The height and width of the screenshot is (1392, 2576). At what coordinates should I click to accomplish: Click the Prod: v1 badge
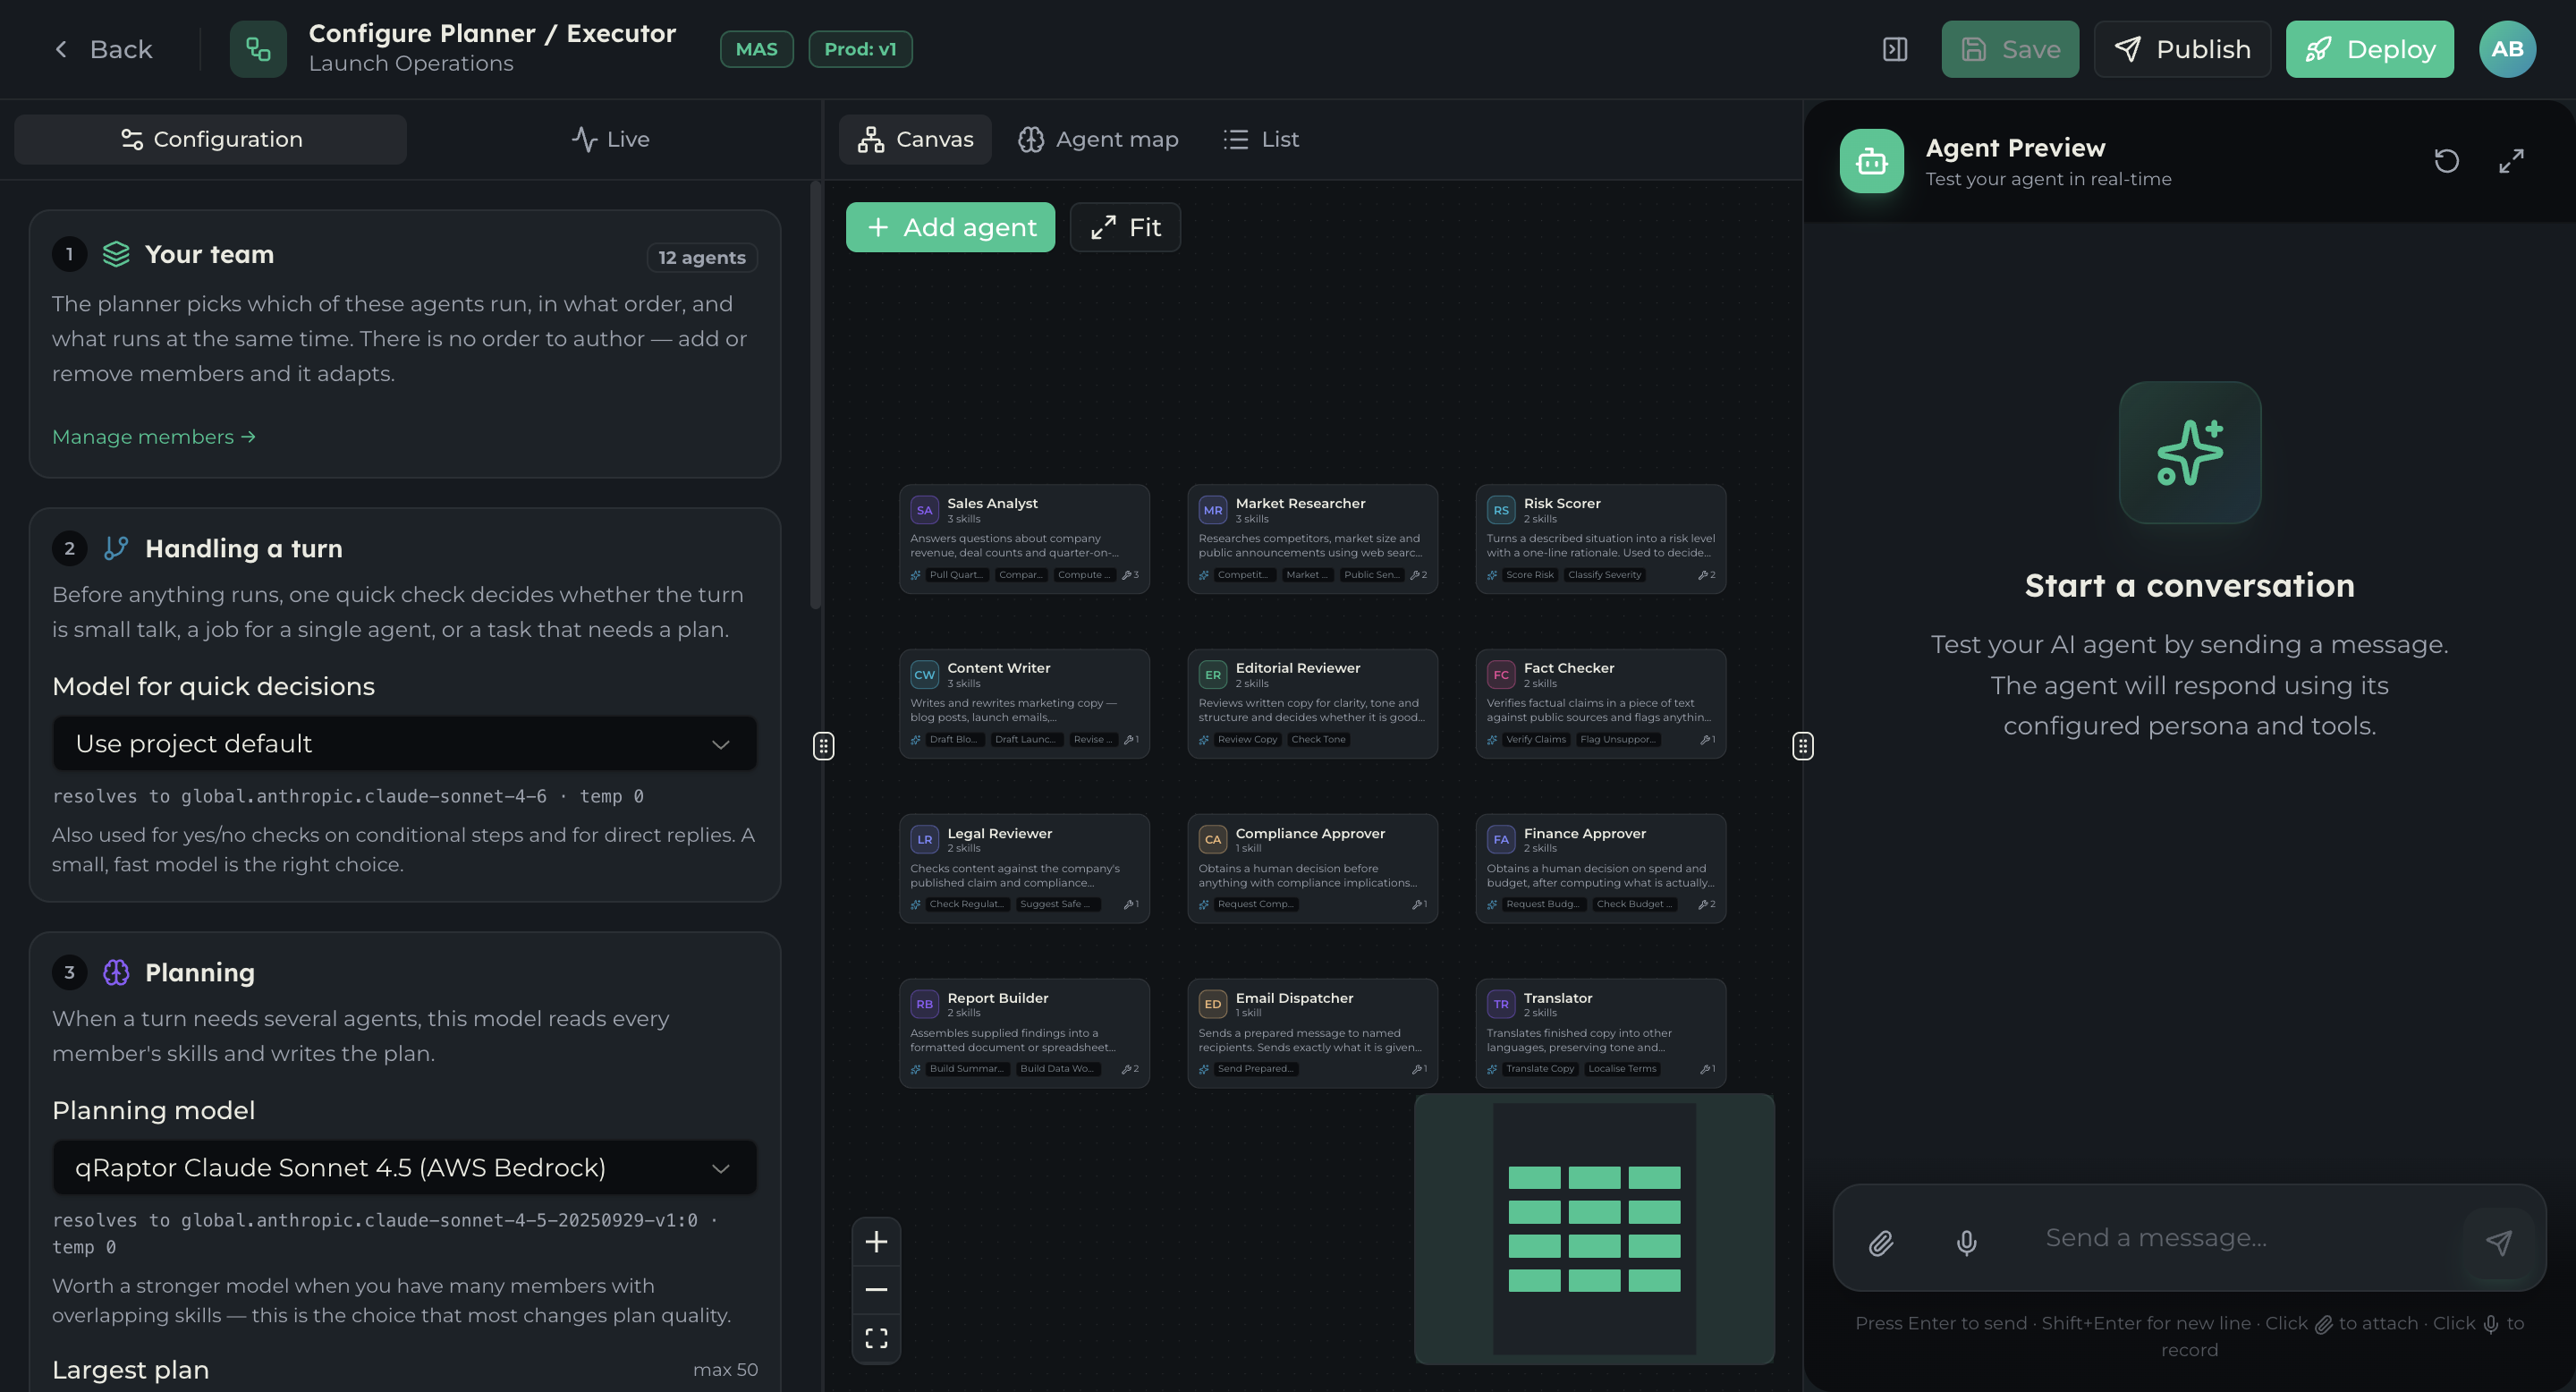[860, 49]
